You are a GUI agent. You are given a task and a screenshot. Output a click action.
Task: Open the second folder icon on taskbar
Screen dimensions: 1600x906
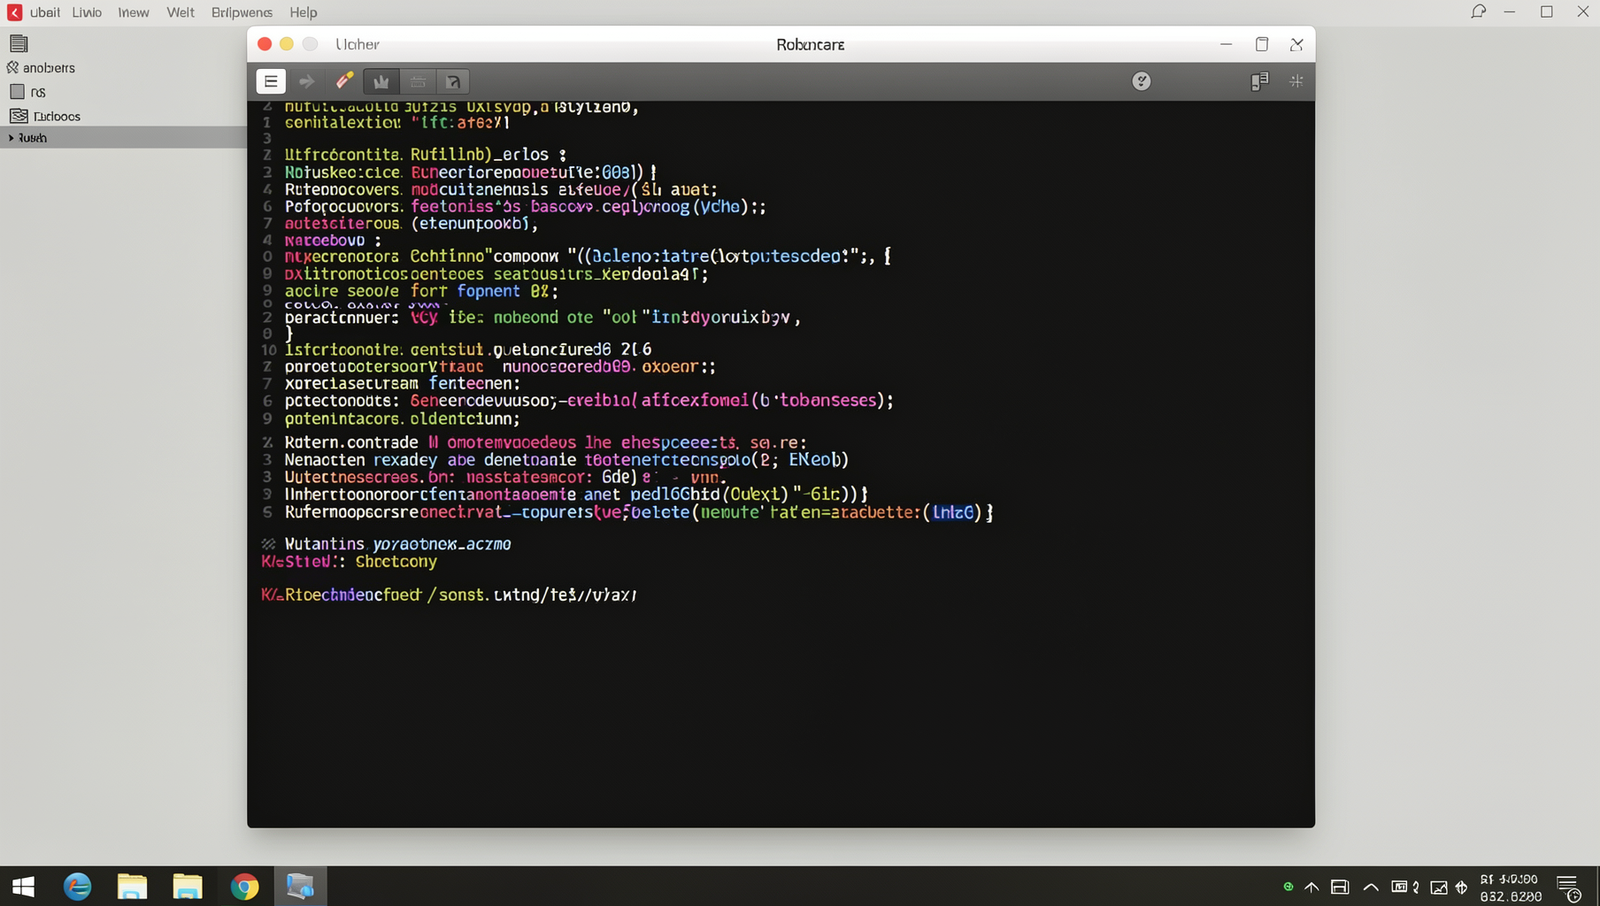click(187, 886)
